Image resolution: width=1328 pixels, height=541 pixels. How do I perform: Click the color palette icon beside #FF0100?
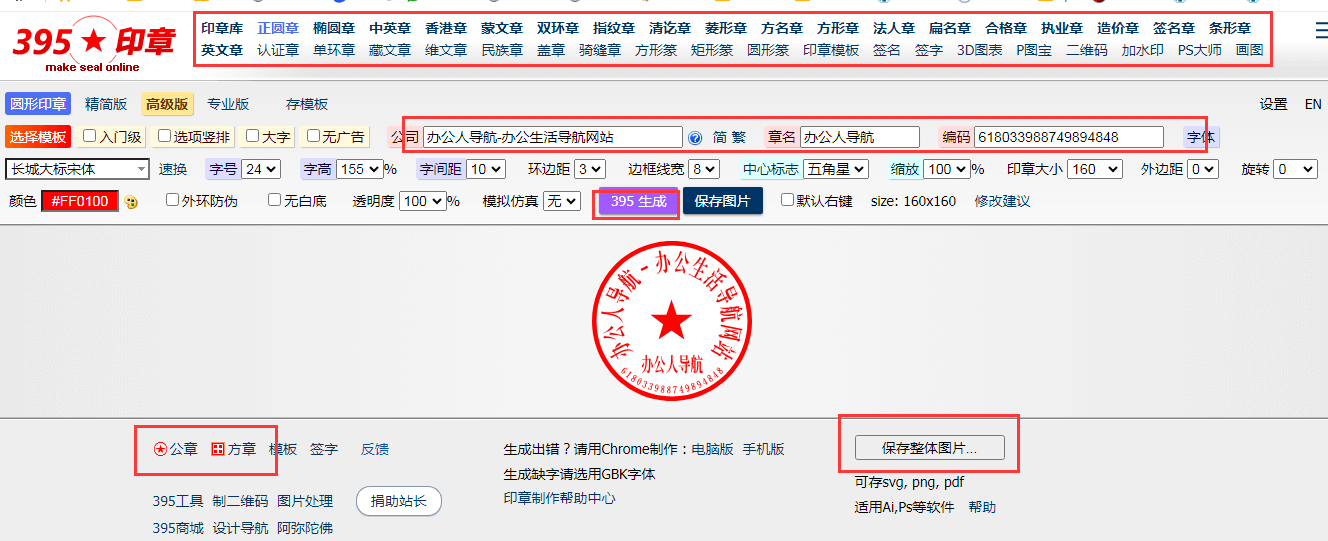131,202
